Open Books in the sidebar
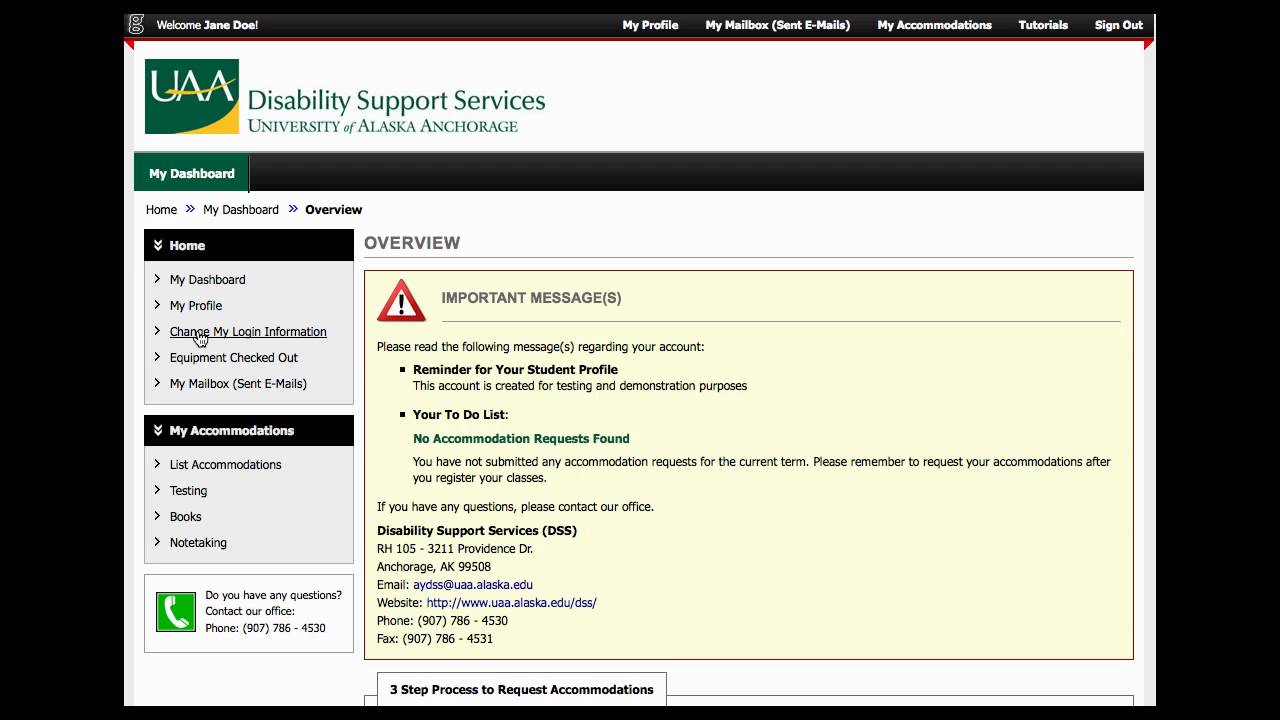This screenshot has width=1280, height=720. coord(185,516)
